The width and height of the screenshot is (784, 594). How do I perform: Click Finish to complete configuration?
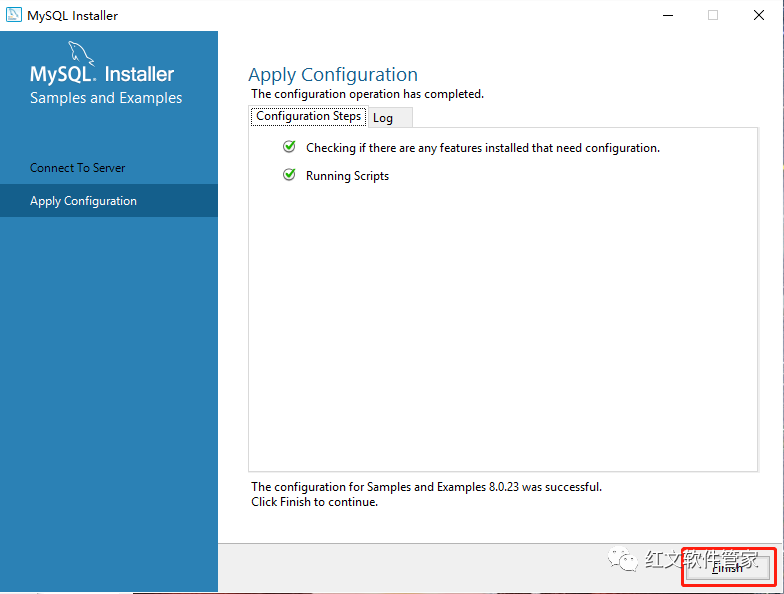[728, 568]
